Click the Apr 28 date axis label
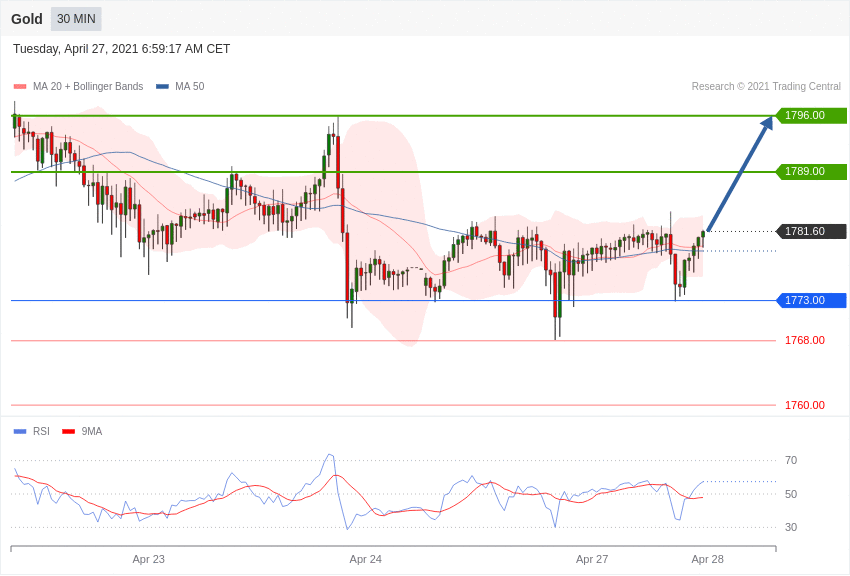The width and height of the screenshot is (850, 576). (707, 559)
